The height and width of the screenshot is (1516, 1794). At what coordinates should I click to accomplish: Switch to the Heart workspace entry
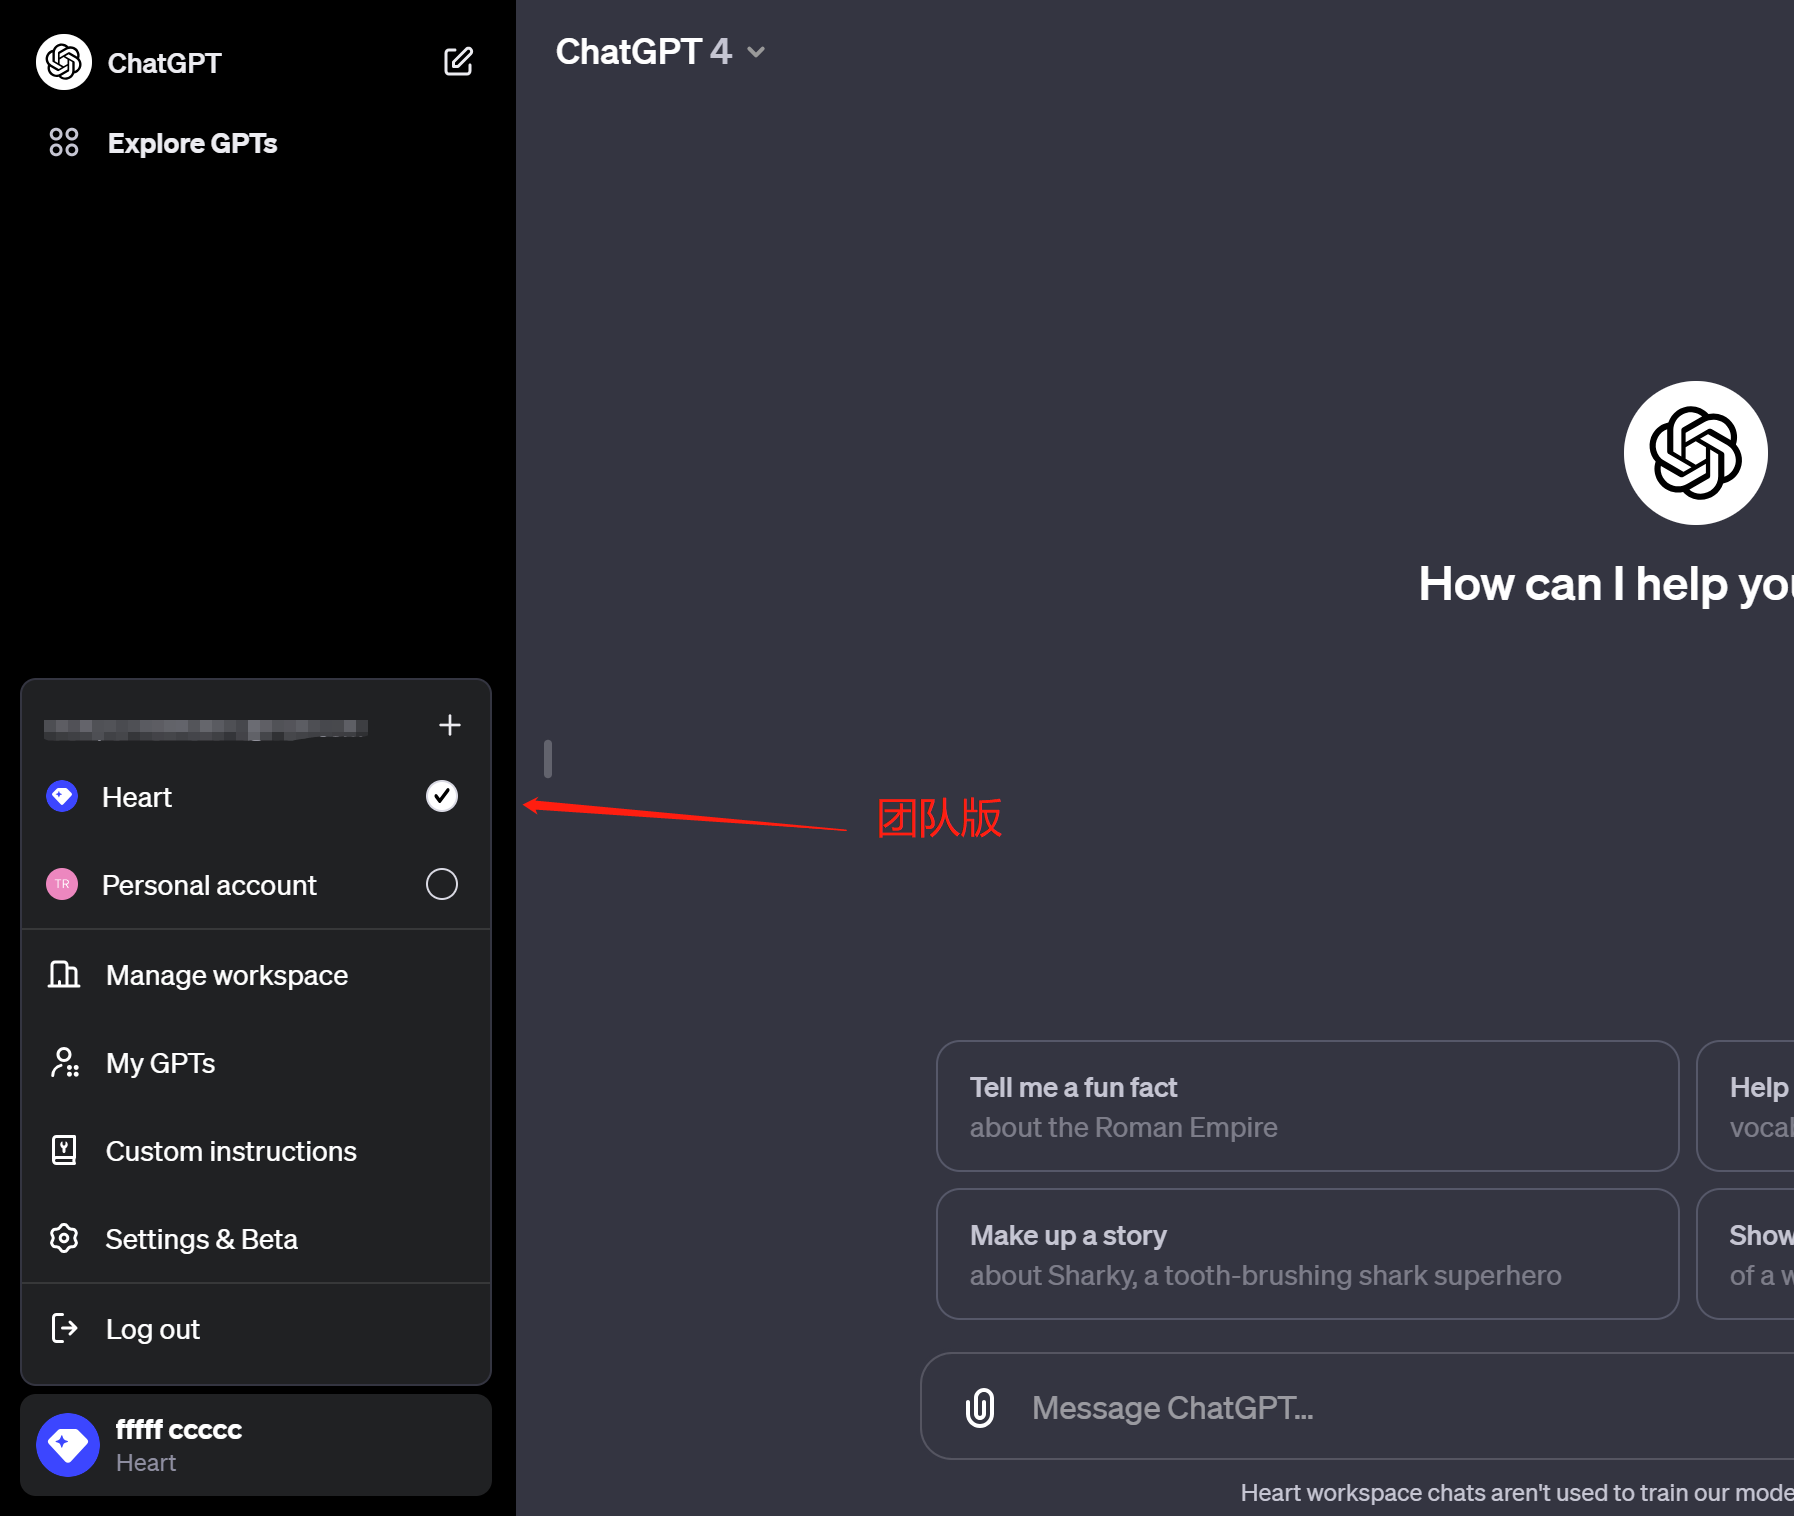point(256,796)
